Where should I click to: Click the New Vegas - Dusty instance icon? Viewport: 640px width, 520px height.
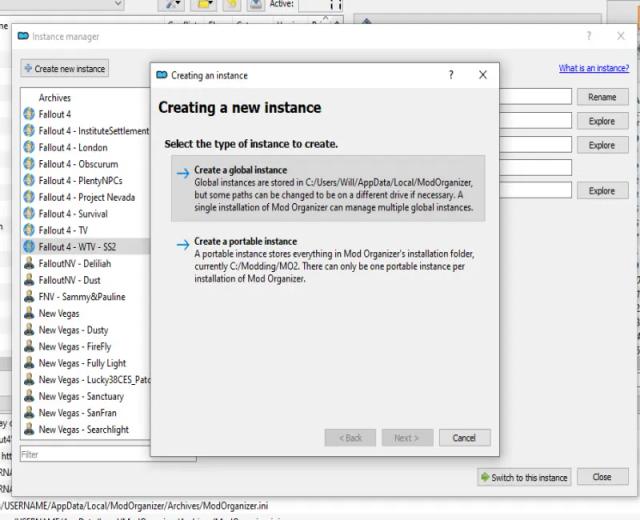click(29, 330)
